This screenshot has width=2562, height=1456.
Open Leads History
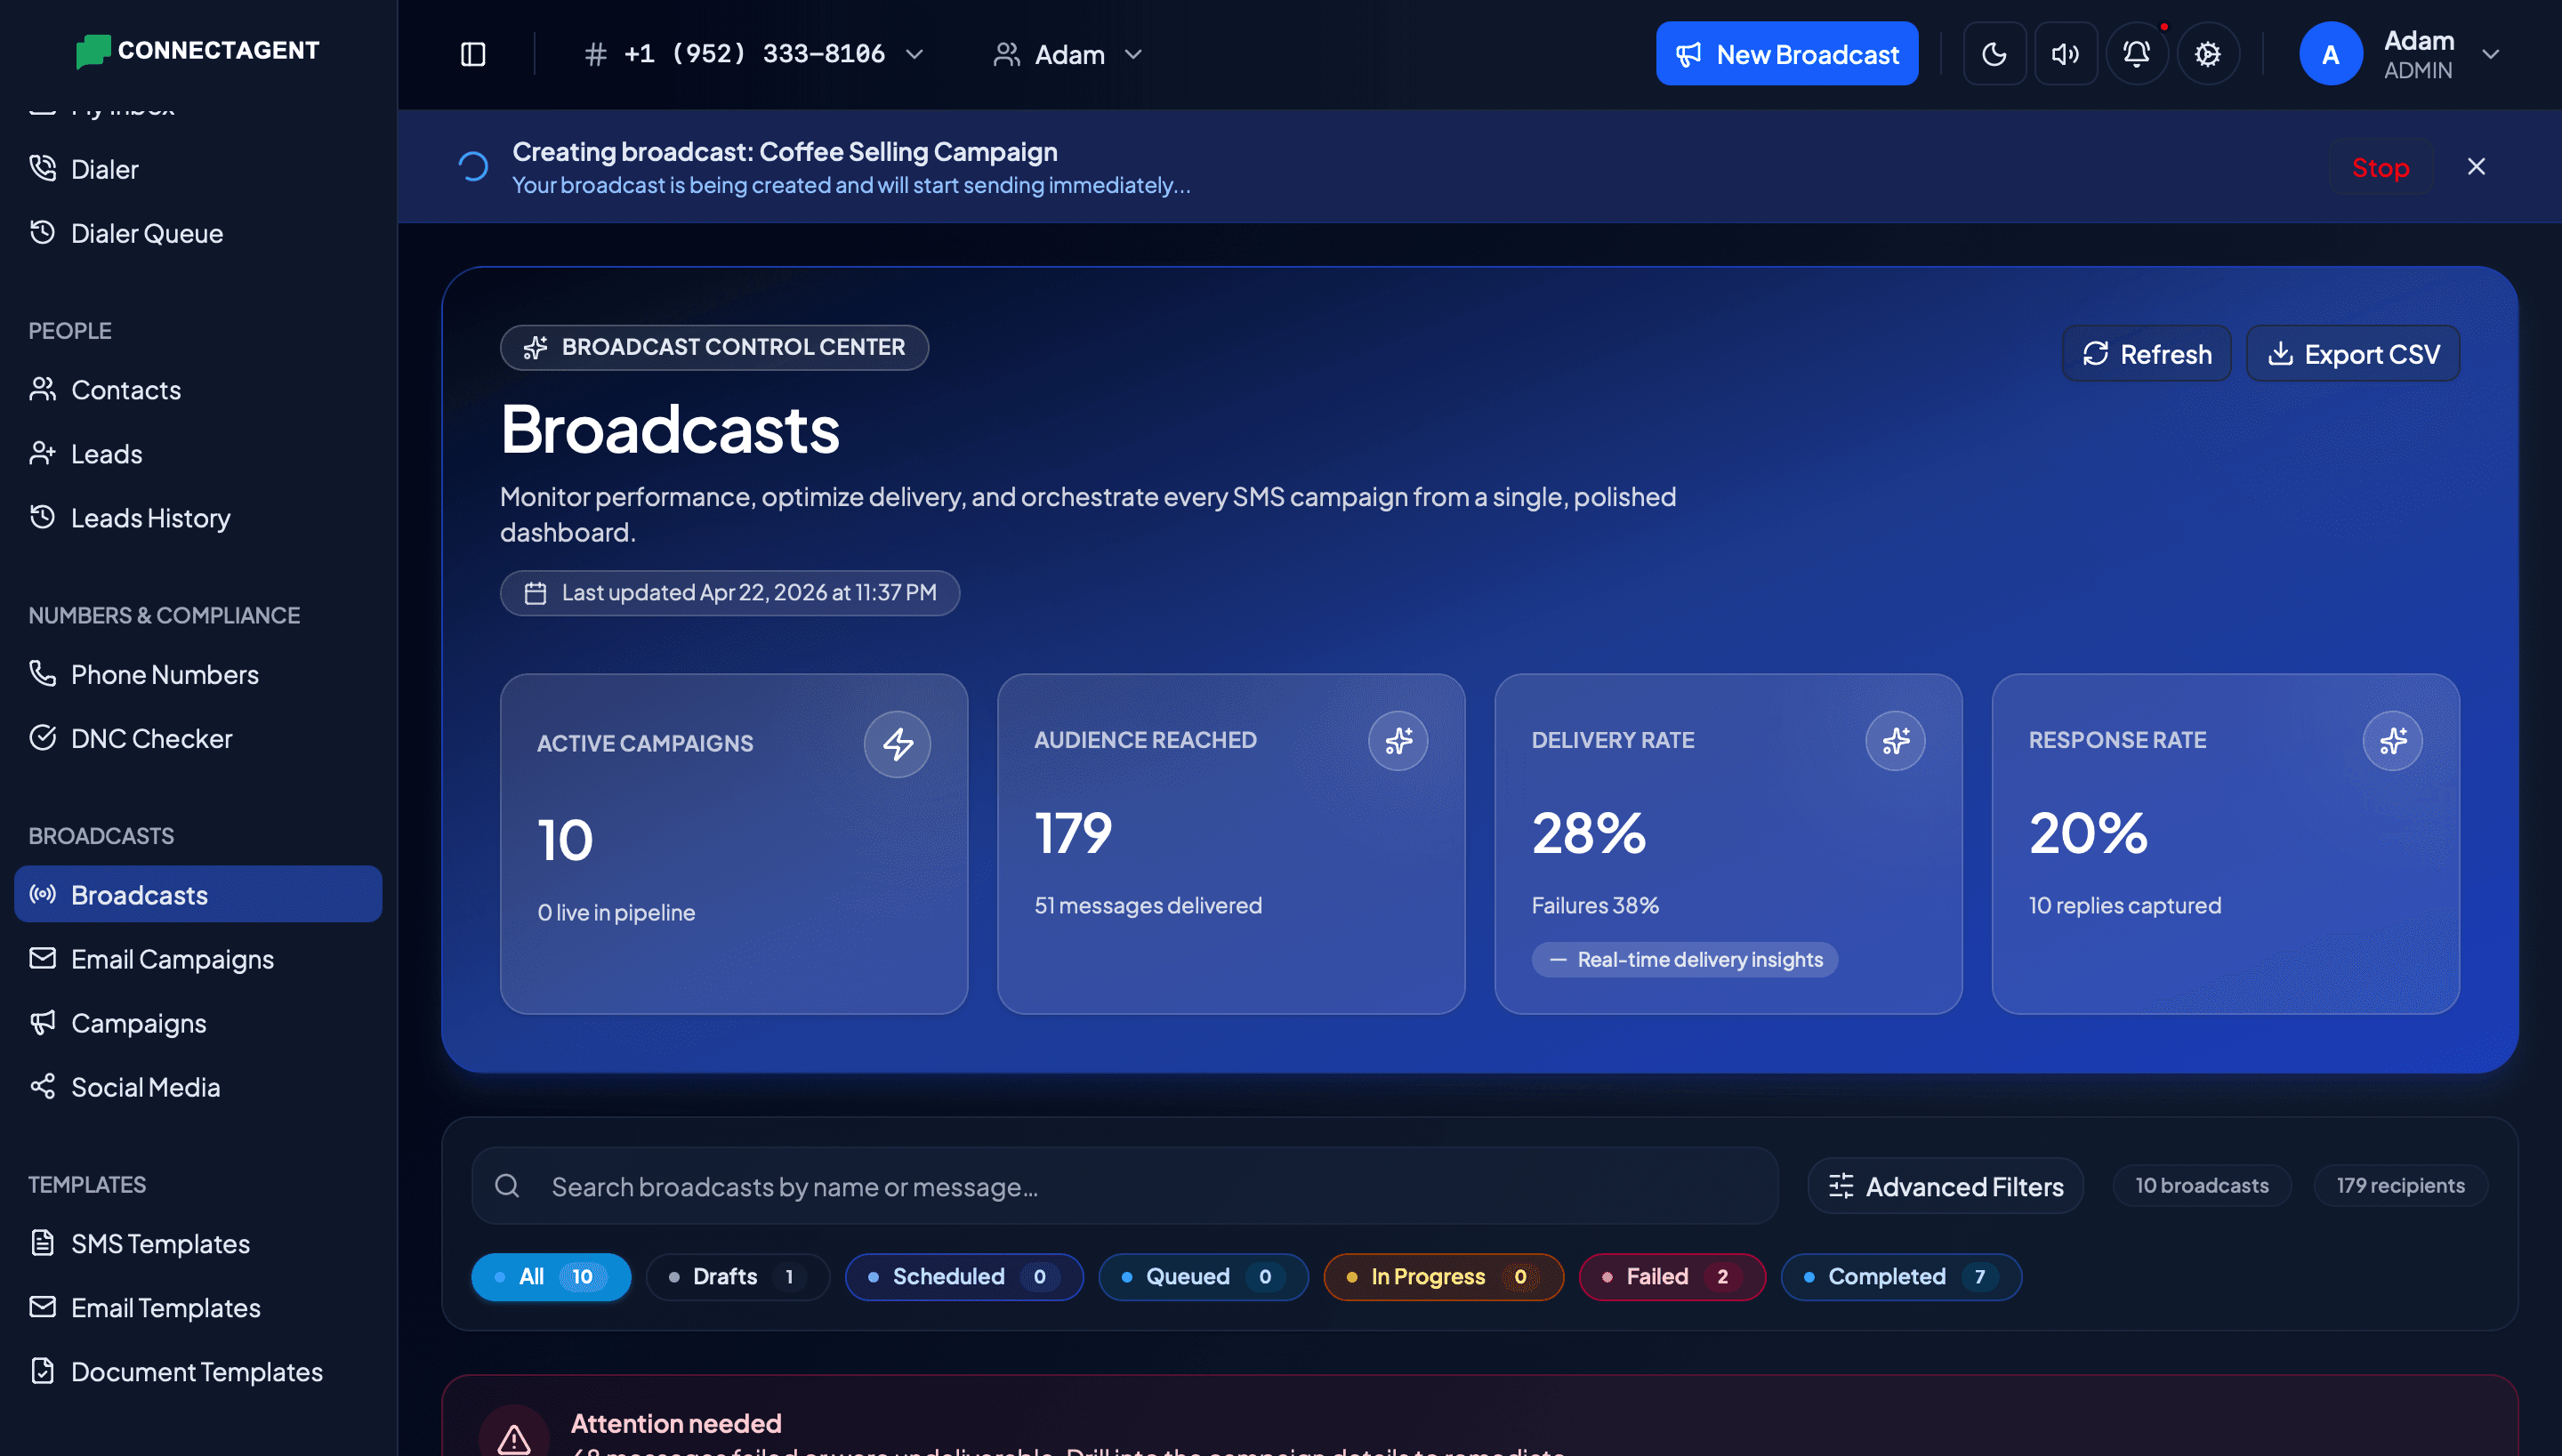(x=198, y=518)
